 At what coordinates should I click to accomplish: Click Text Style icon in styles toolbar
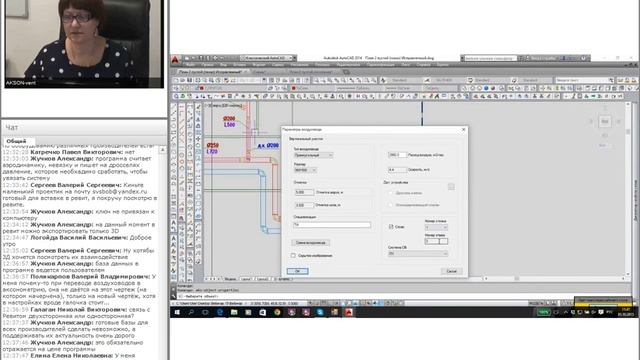tap(384, 80)
